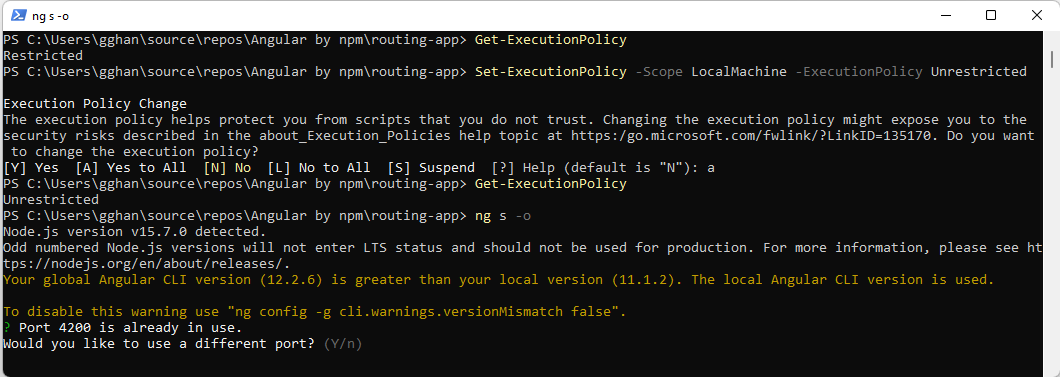This screenshot has height=377, width=1060.
Task: Minimize the PowerShell window
Action: [x=944, y=16]
